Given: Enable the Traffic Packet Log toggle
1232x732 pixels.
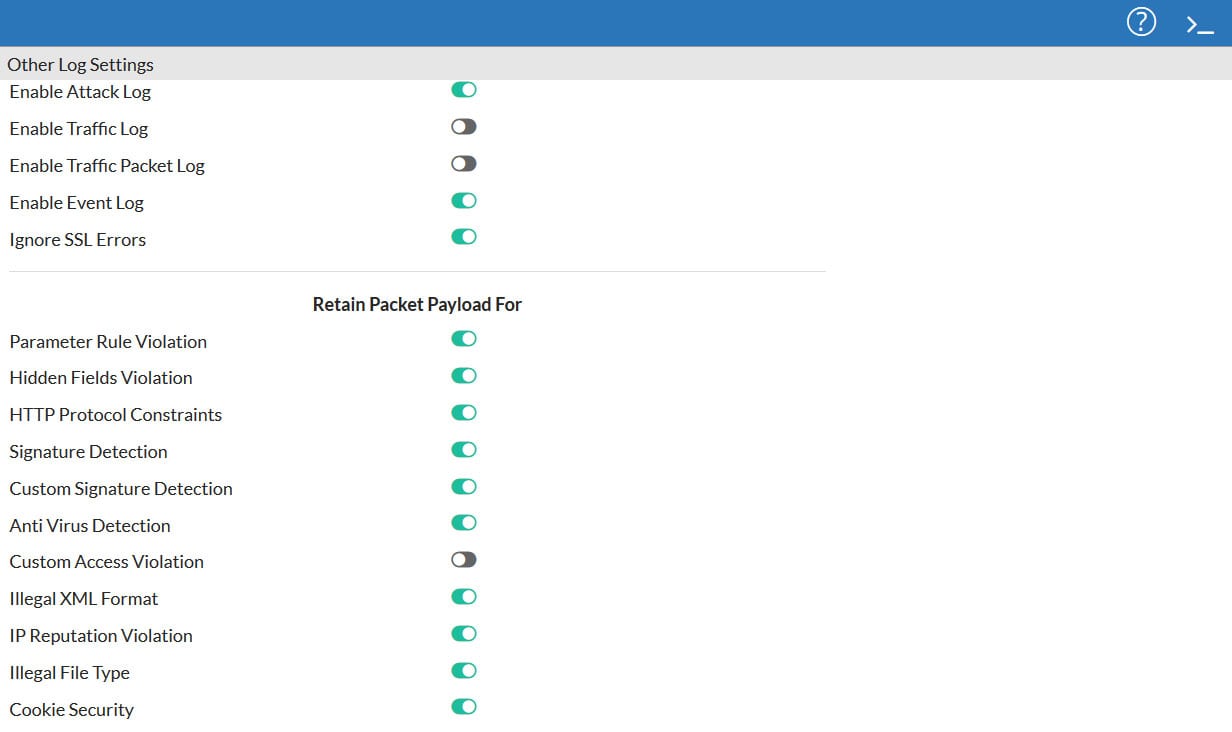Looking at the screenshot, I should [x=463, y=164].
